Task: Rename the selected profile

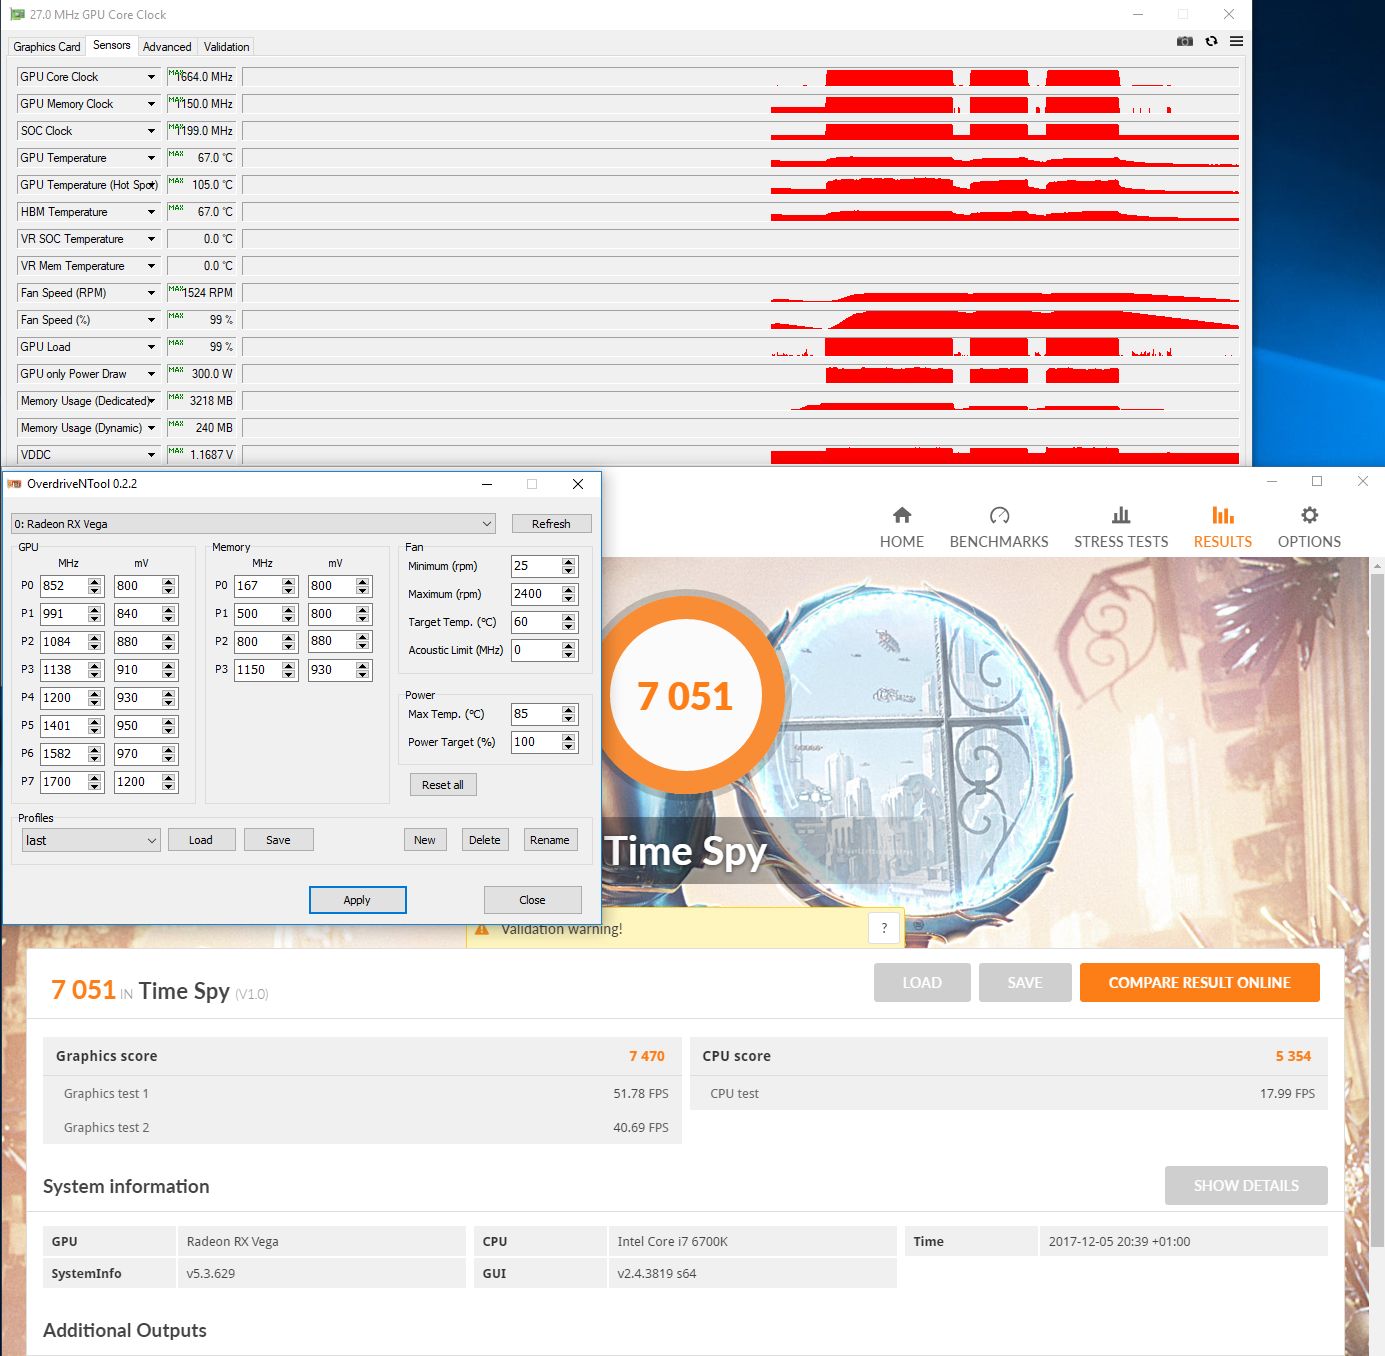Action: [x=550, y=840]
